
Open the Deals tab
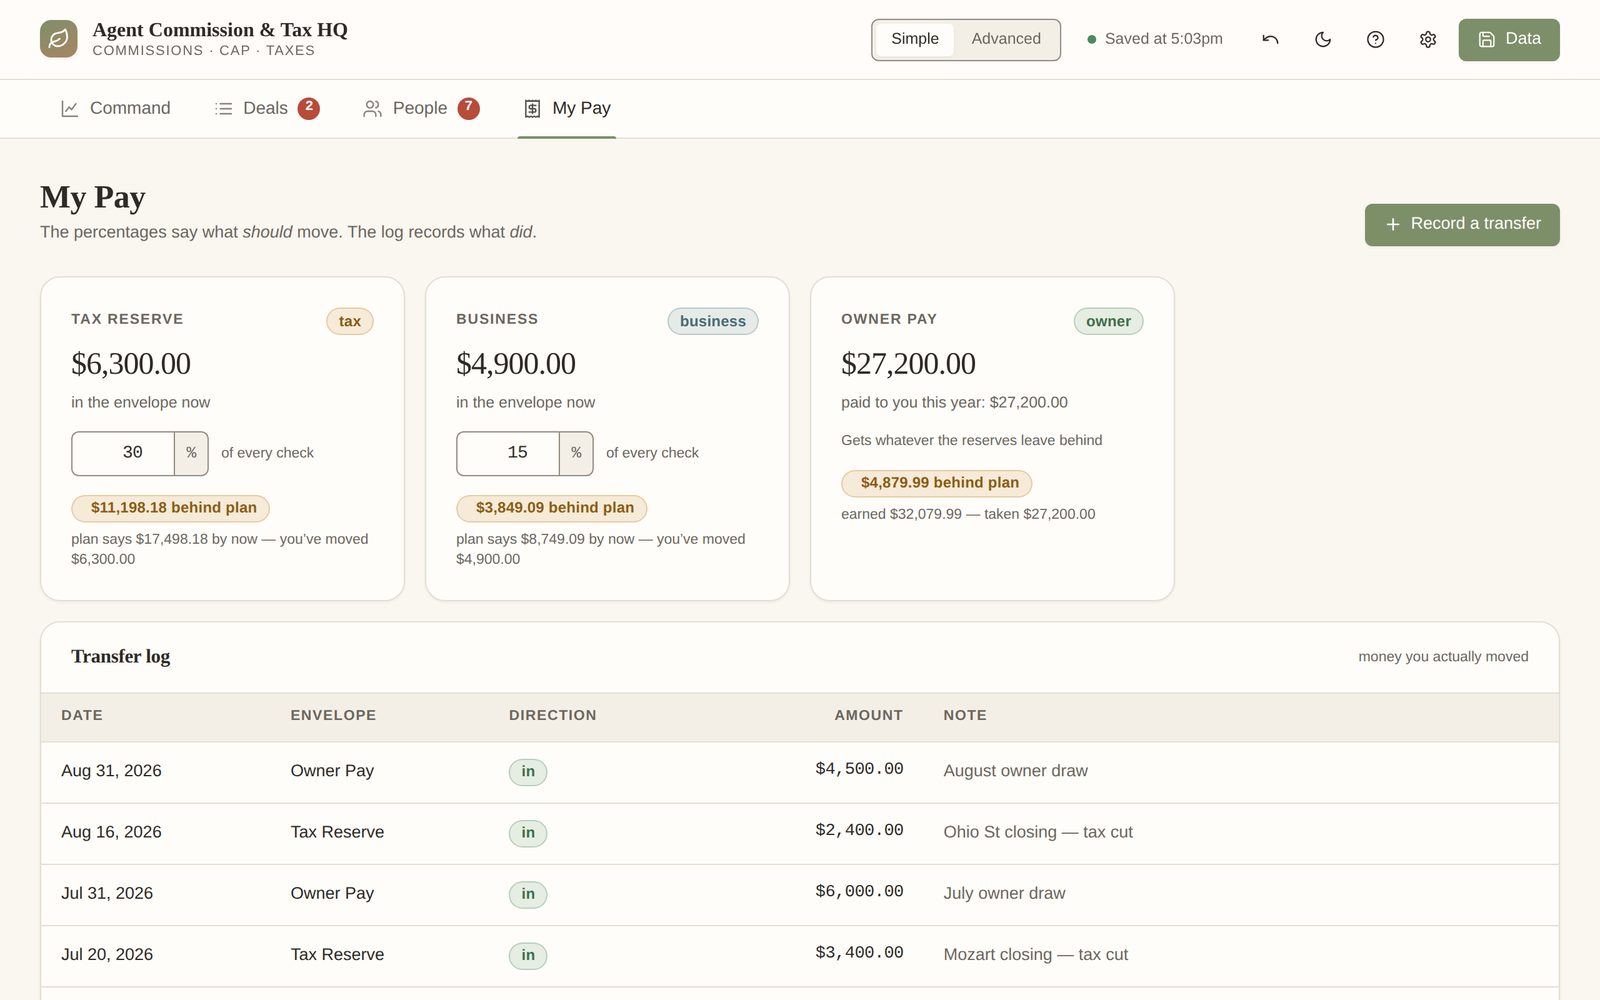(x=266, y=109)
